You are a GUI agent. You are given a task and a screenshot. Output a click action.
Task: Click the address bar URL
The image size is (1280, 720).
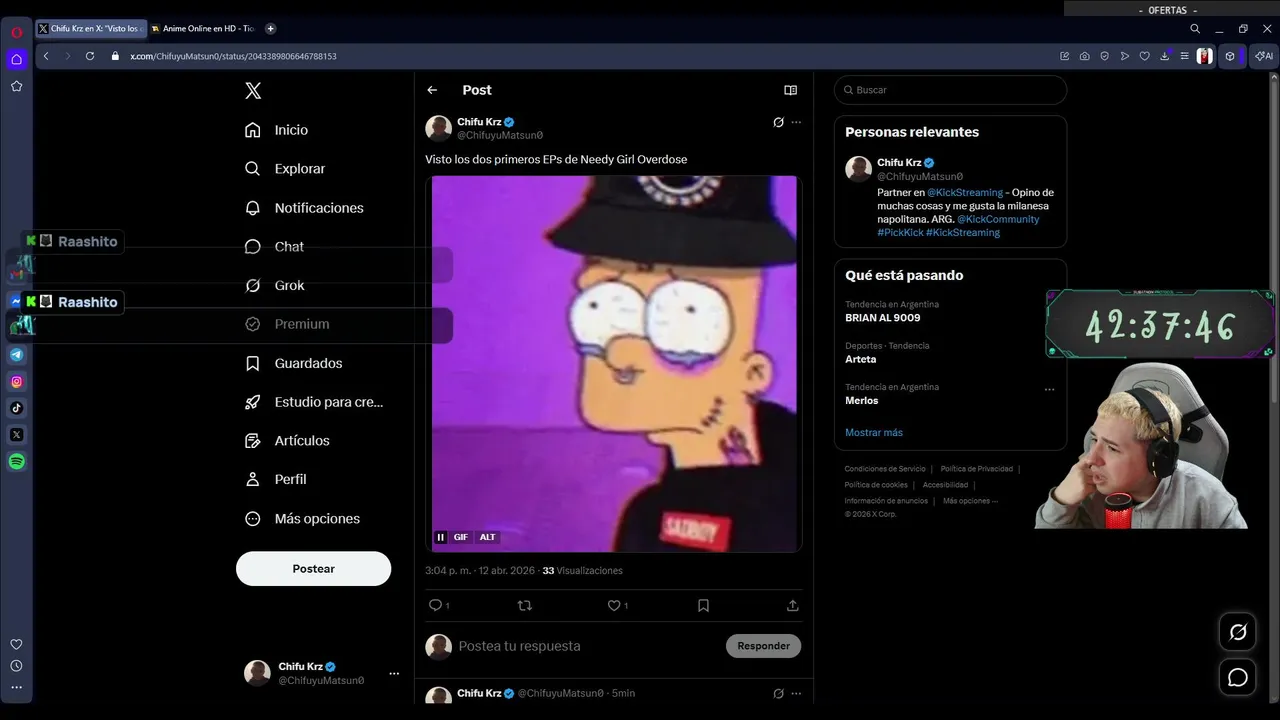233,56
